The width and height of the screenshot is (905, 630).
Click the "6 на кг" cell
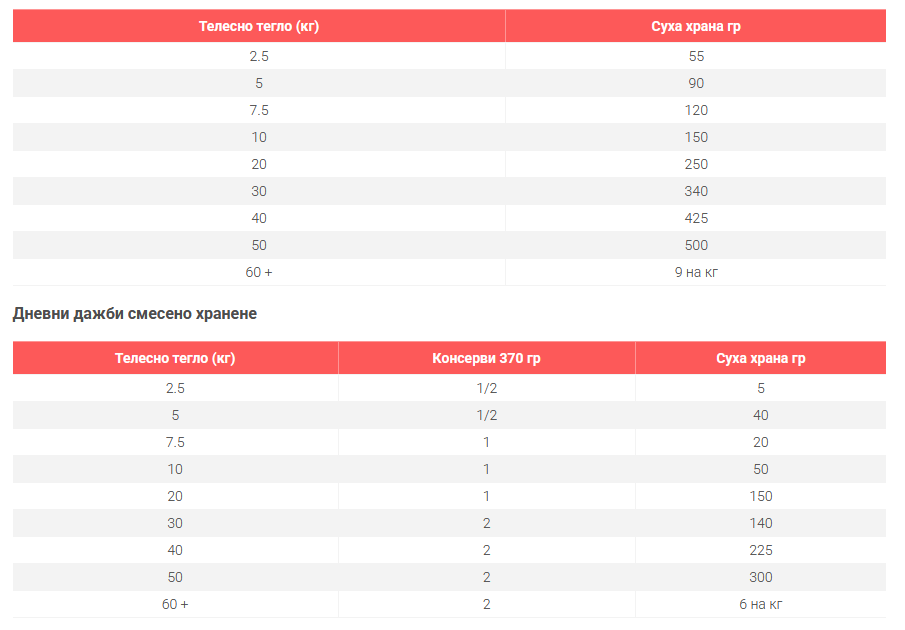point(761,604)
